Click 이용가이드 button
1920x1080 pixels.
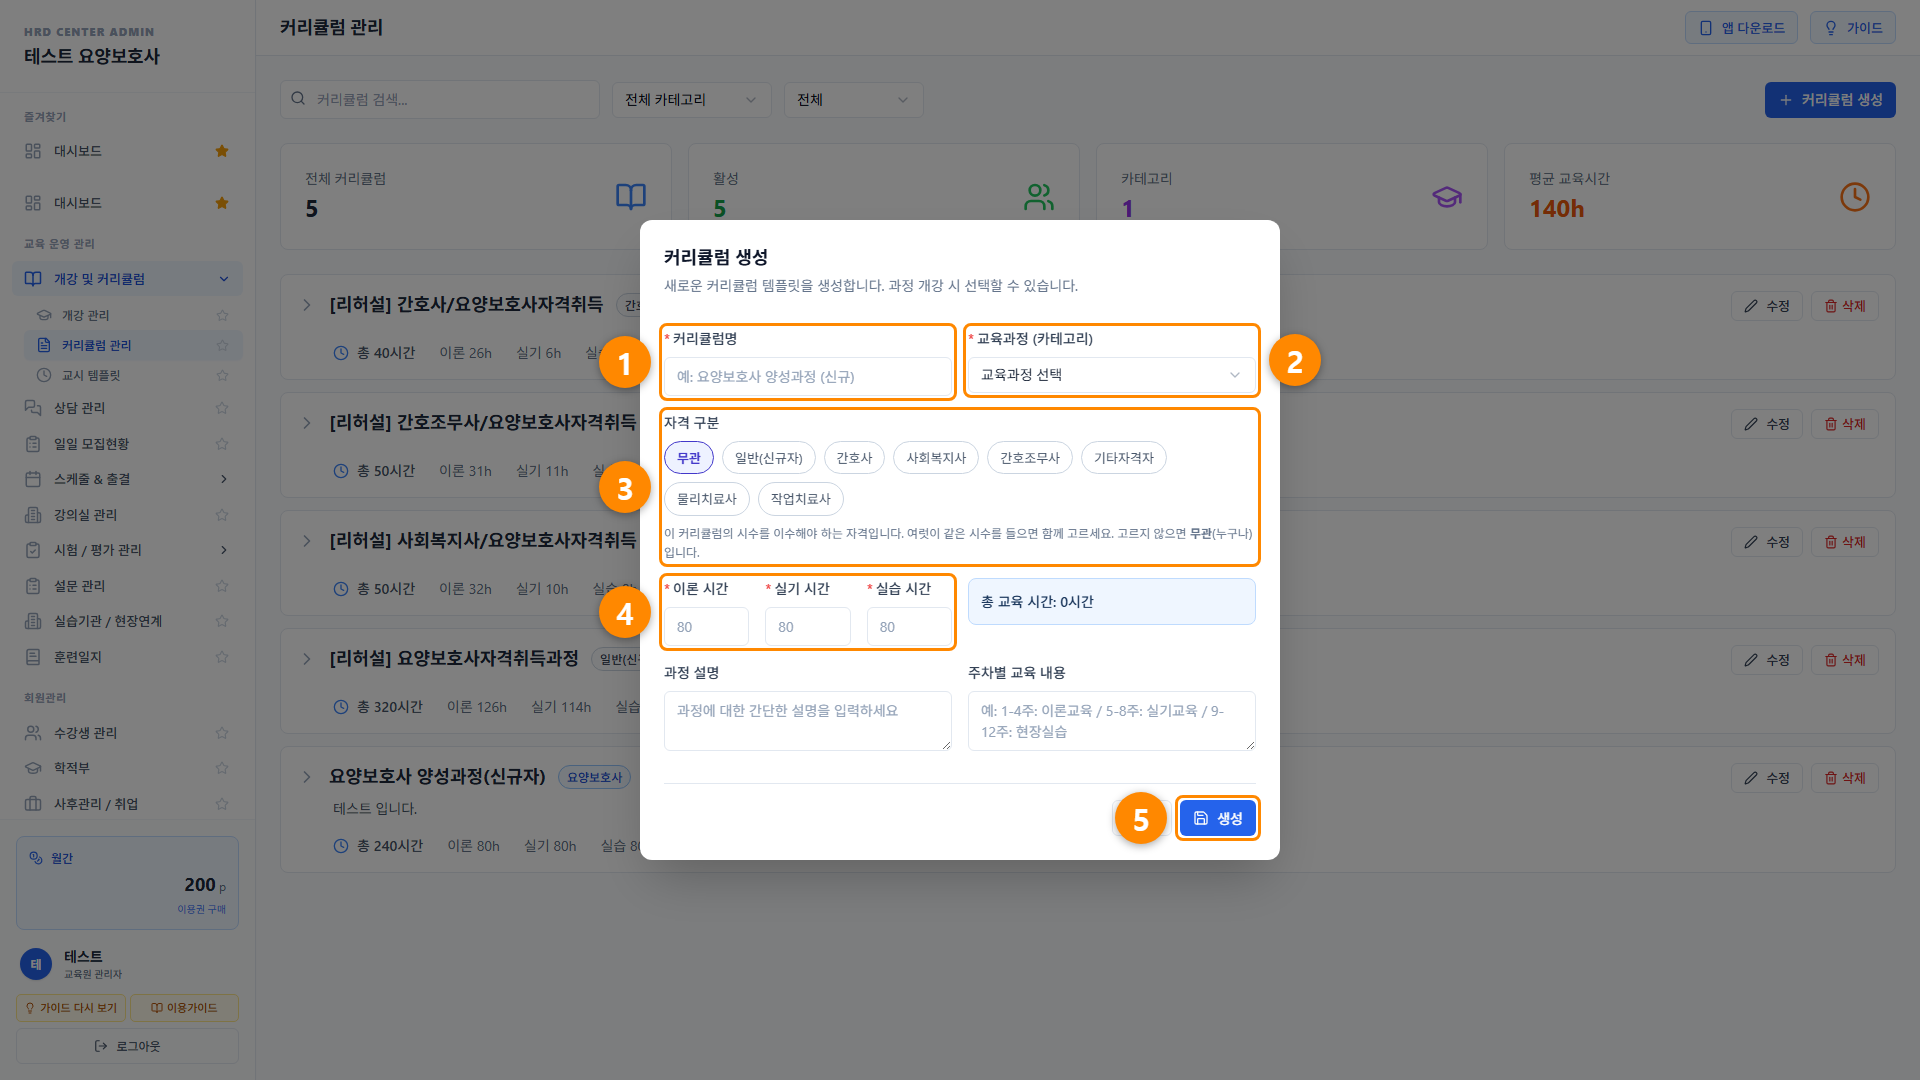coord(184,1008)
